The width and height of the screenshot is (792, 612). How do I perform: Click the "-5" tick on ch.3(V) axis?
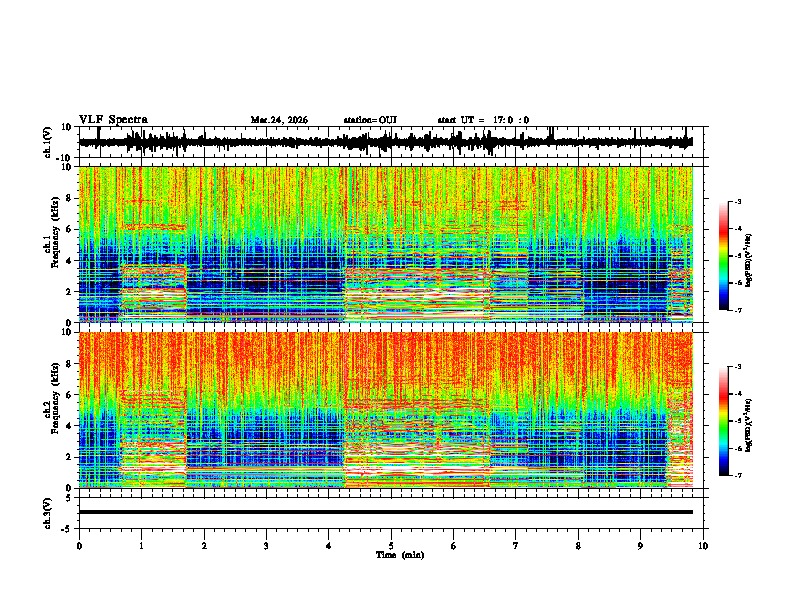click(x=68, y=529)
